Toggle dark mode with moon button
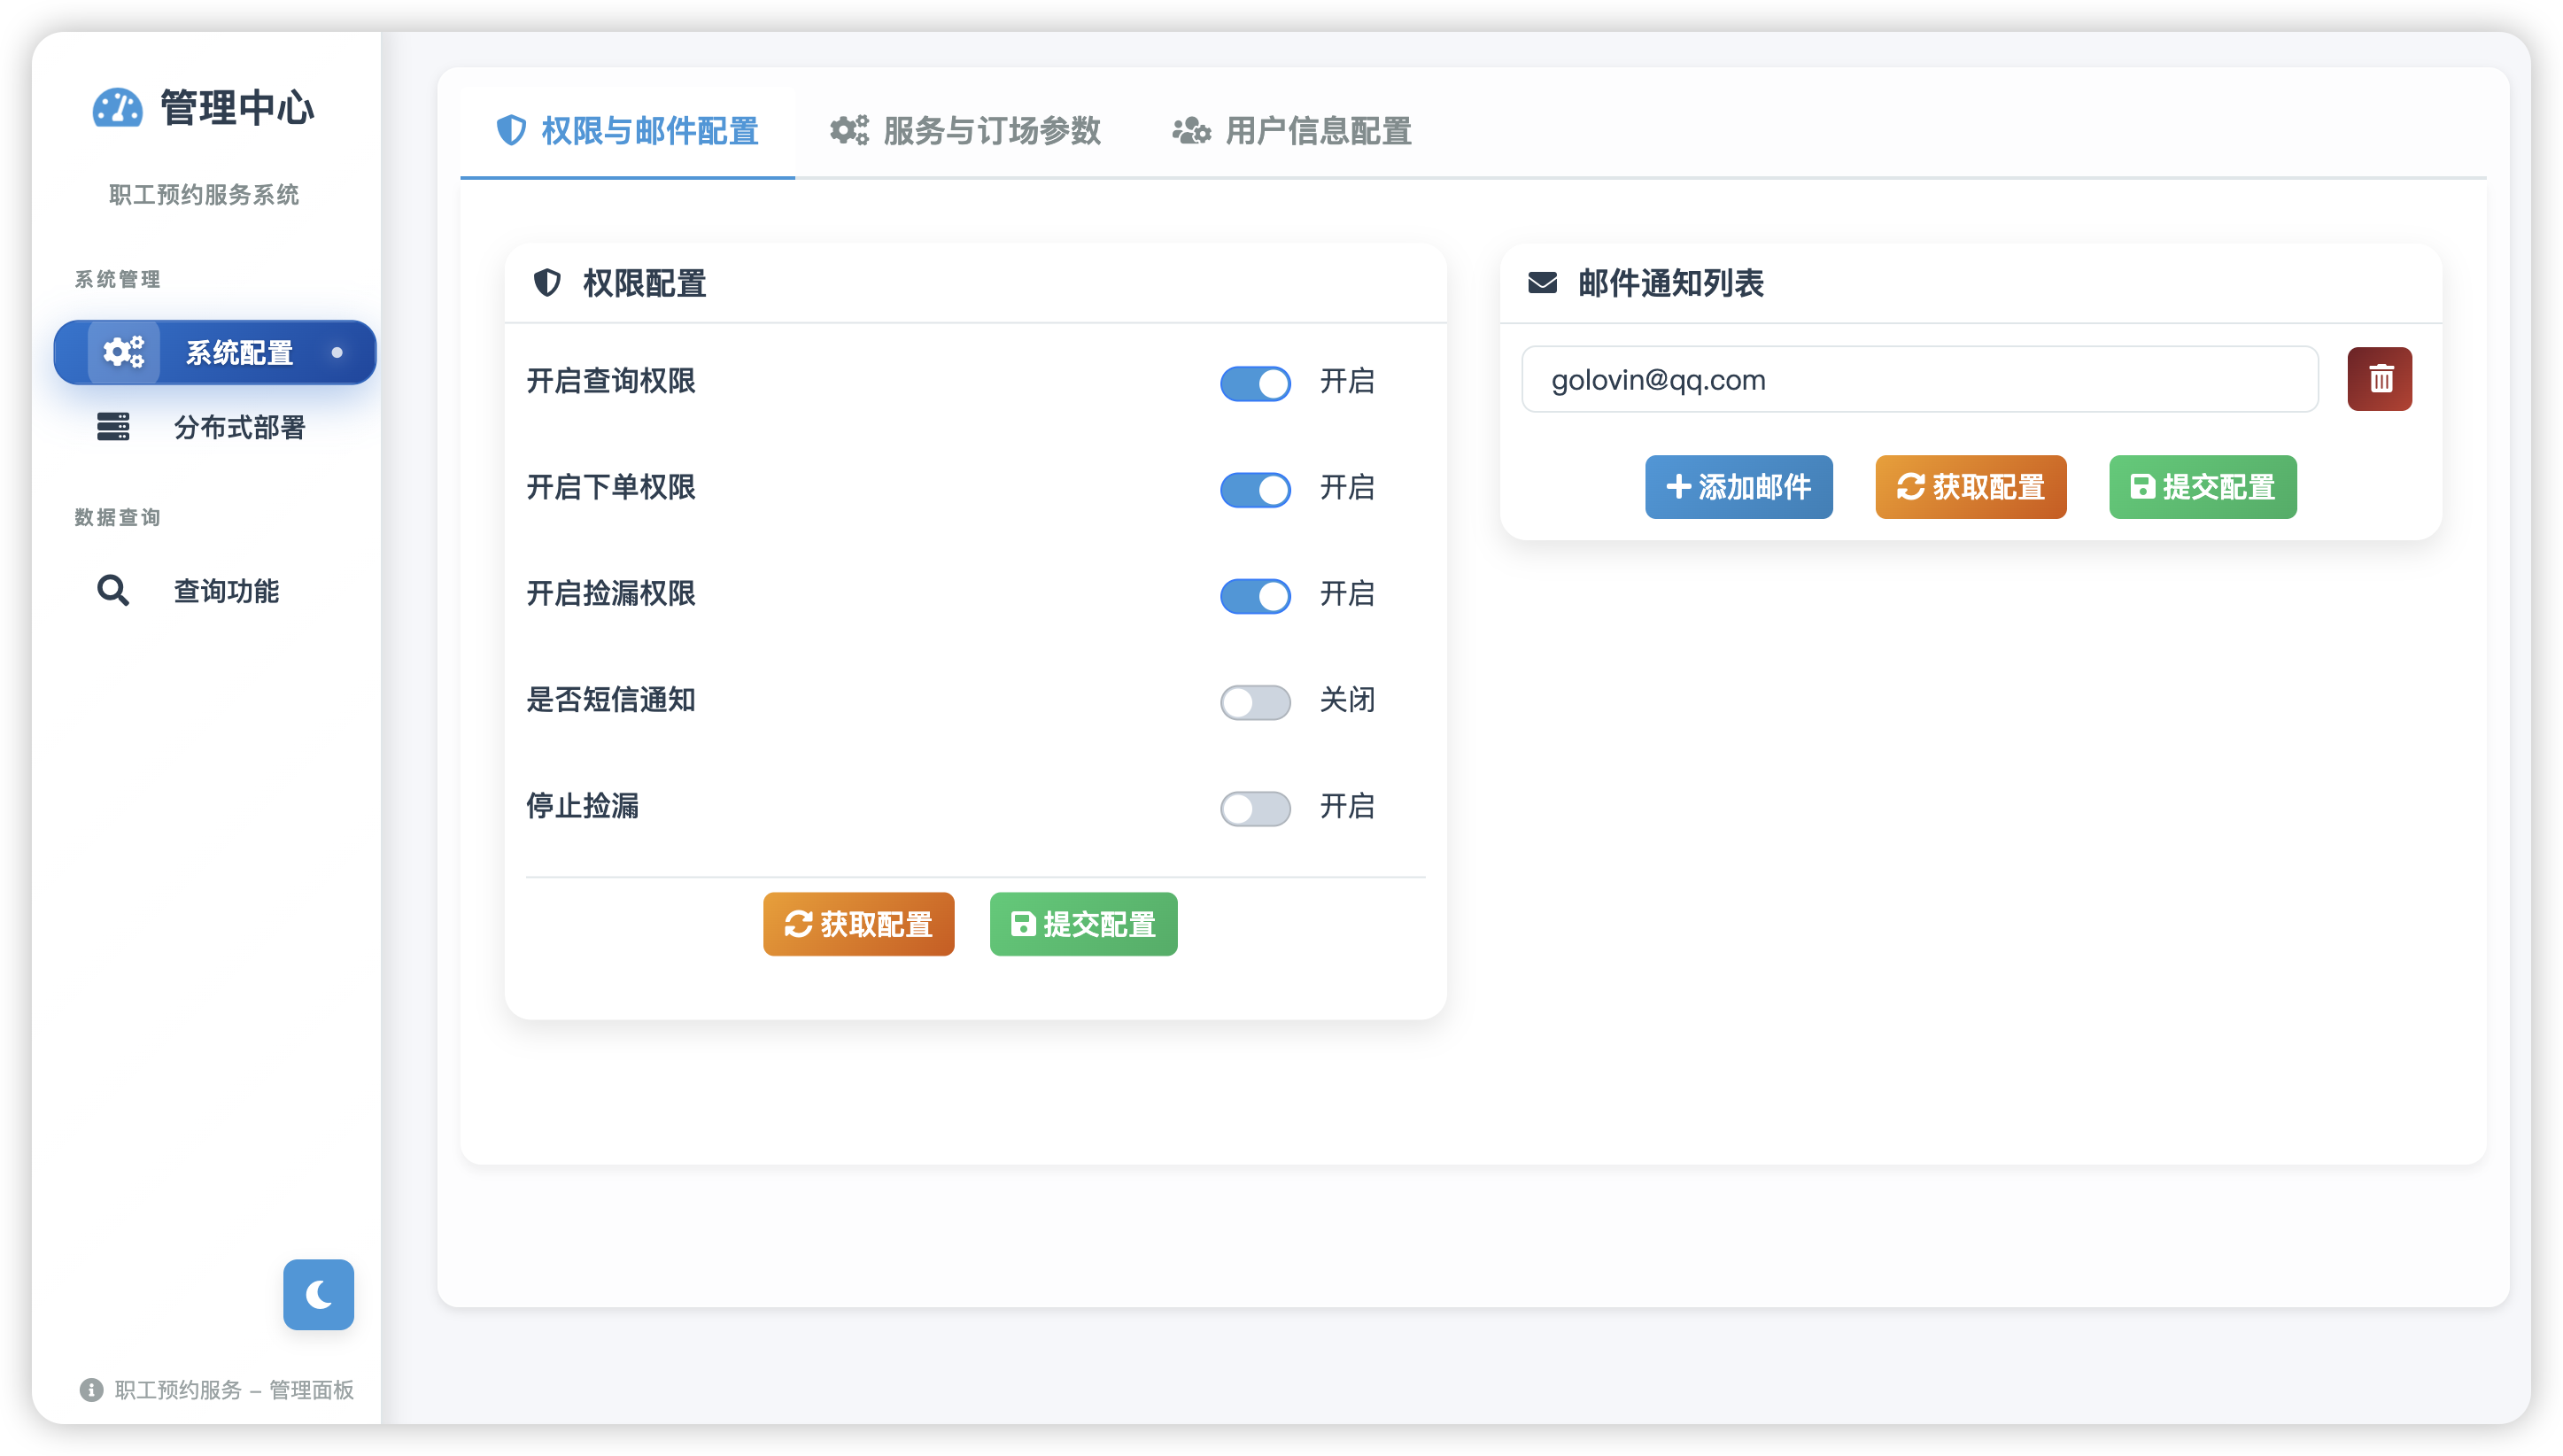The height and width of the screenshot is (1456, 2563). pos(318,1294)
